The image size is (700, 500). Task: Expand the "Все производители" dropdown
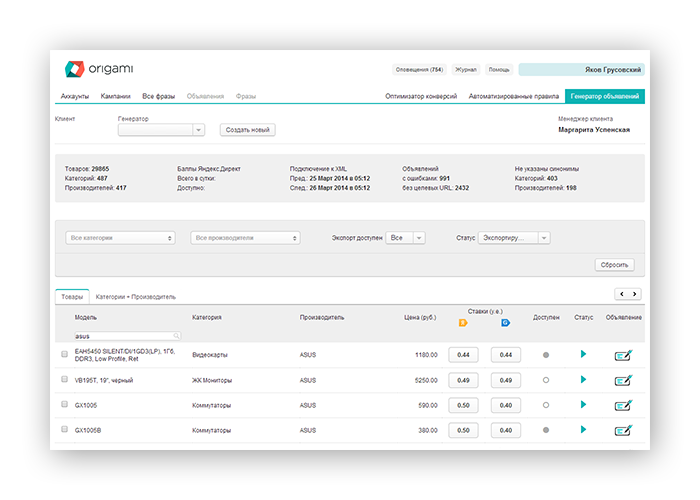coord(245,238)
